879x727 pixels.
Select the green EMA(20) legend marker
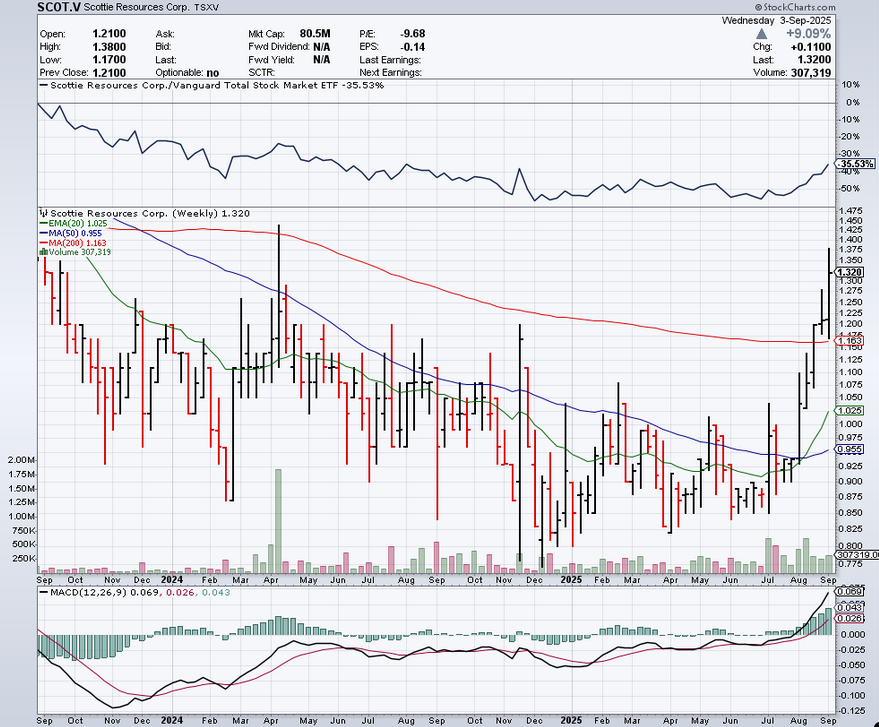coord(42,223)
